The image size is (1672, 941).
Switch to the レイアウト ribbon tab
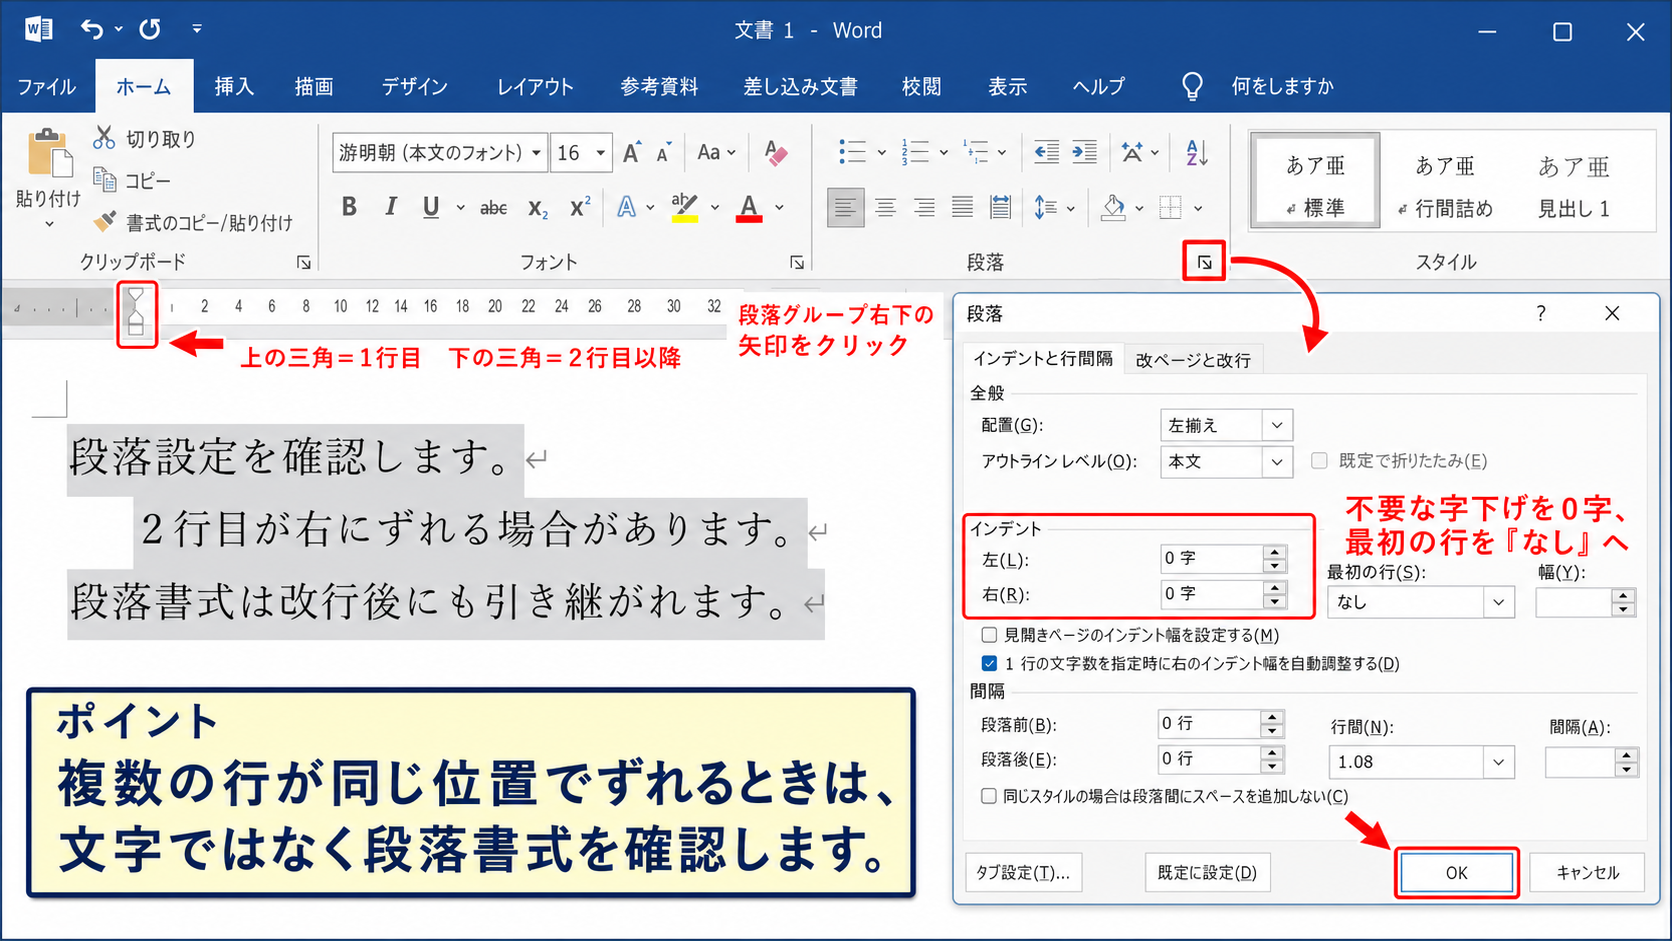click(x=535, y=87)
